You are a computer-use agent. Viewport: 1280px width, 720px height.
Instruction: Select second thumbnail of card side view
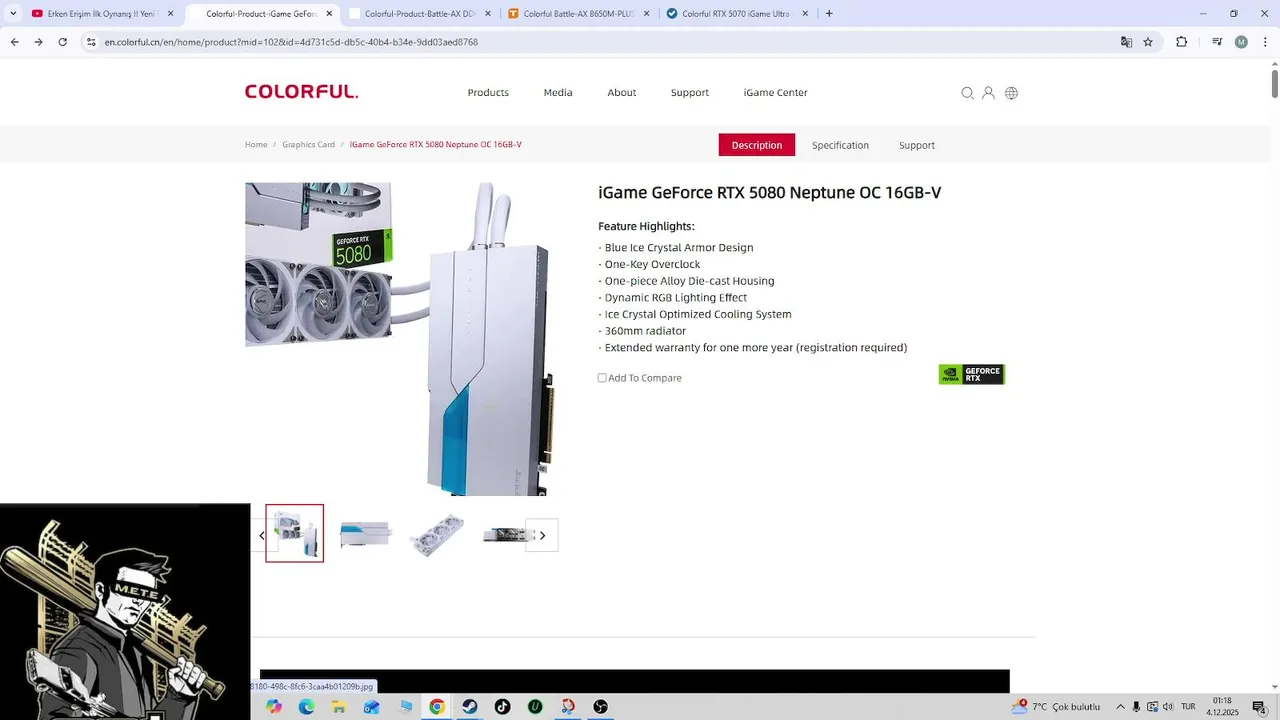[x=365, y=534]
